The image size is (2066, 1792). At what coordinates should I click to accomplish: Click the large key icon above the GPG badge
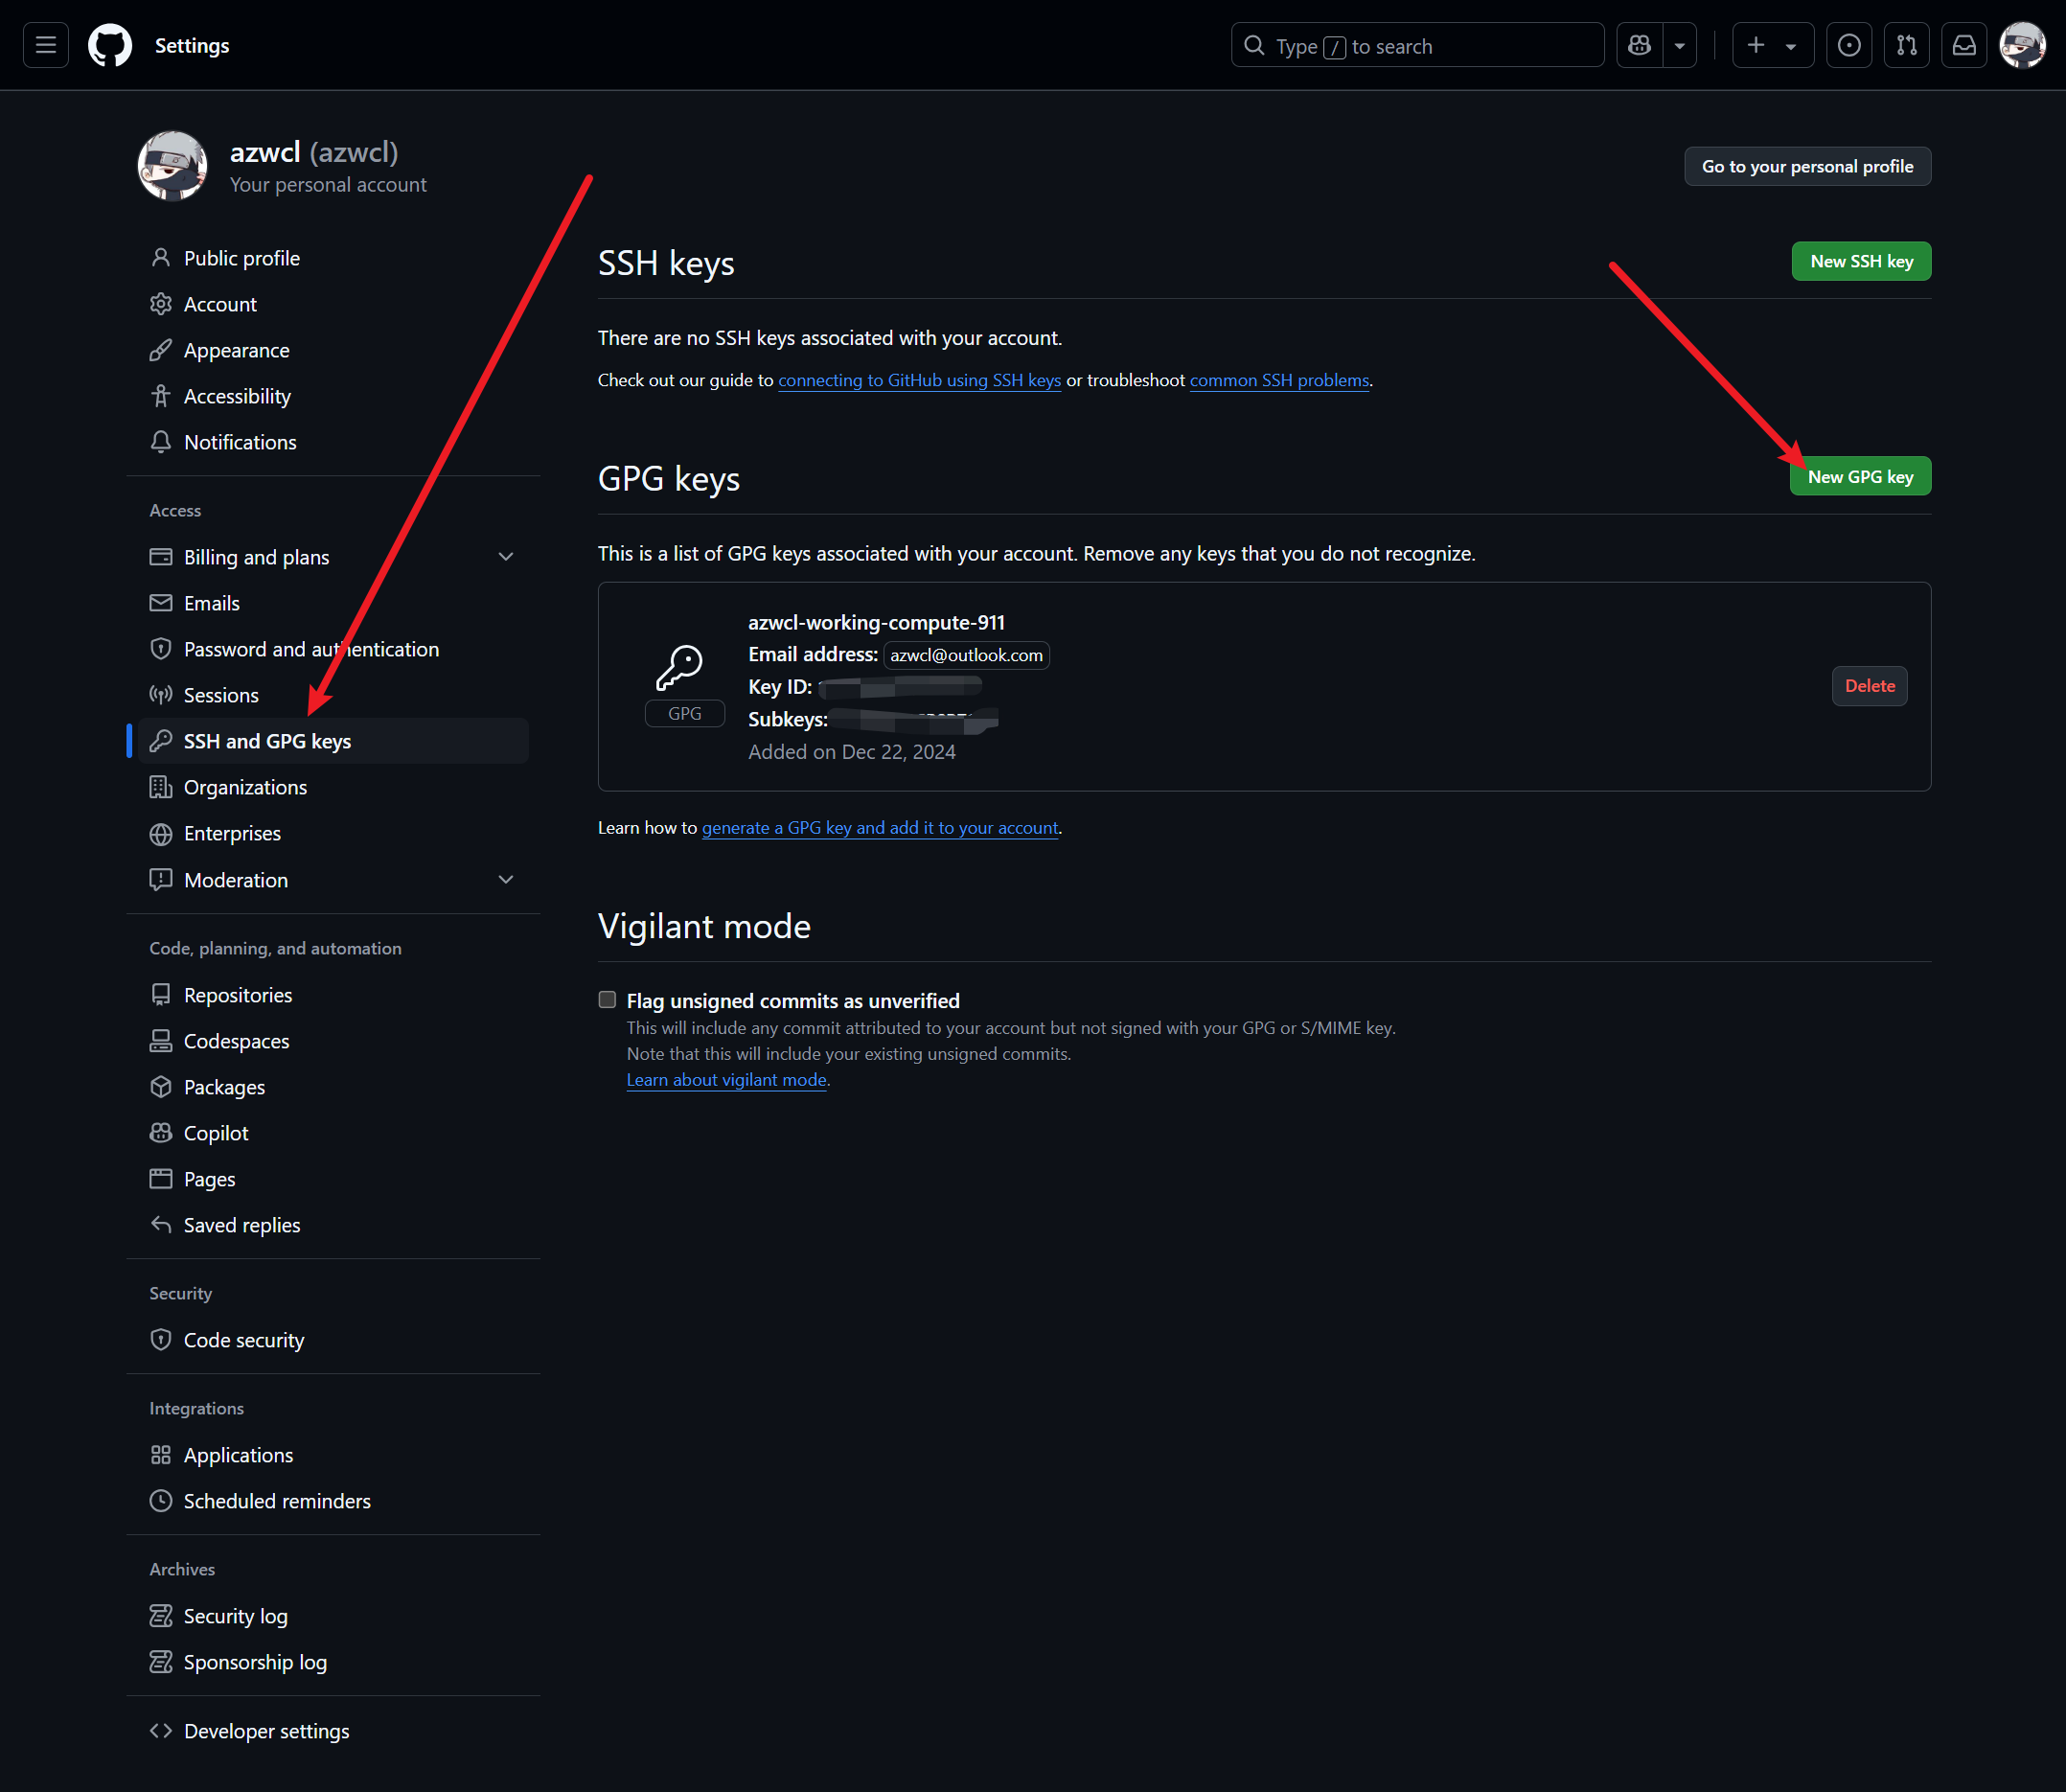(x=679, y=668)
